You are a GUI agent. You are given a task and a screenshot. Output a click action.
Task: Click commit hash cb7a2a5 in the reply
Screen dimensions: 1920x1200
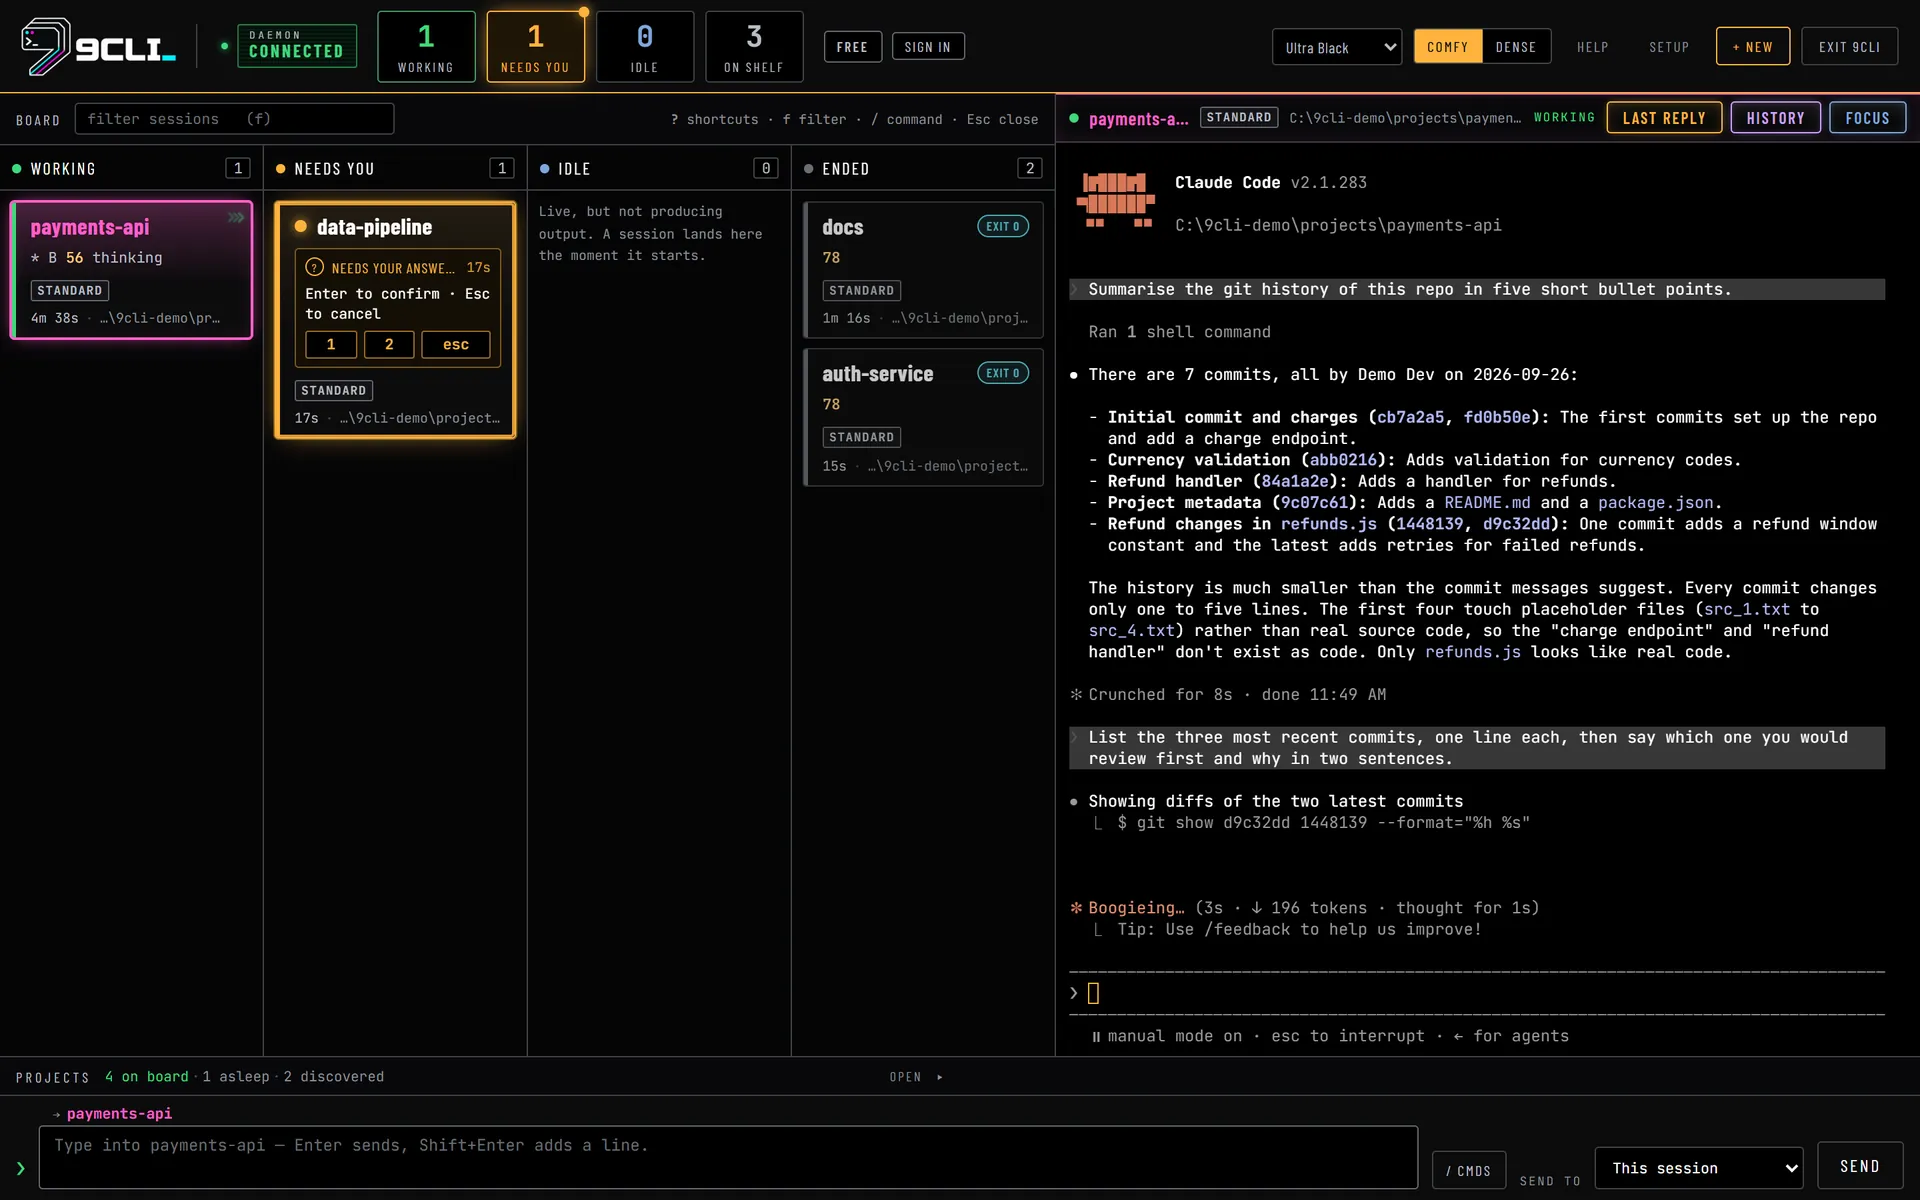(1410, 417)
